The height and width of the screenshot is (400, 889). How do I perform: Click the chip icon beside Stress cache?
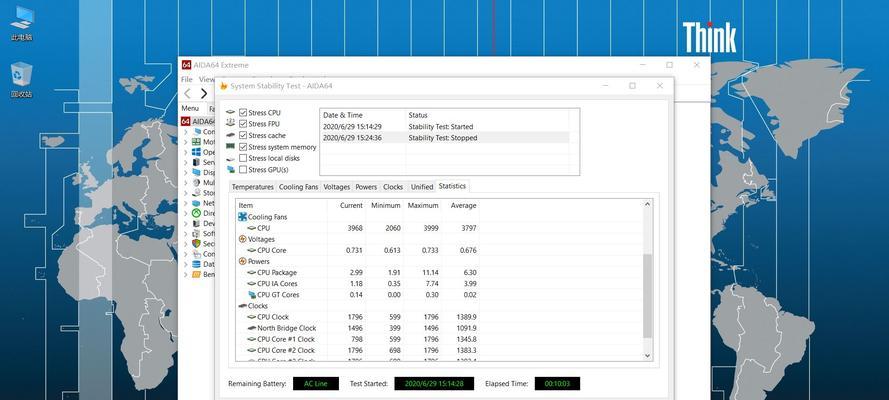230,135
